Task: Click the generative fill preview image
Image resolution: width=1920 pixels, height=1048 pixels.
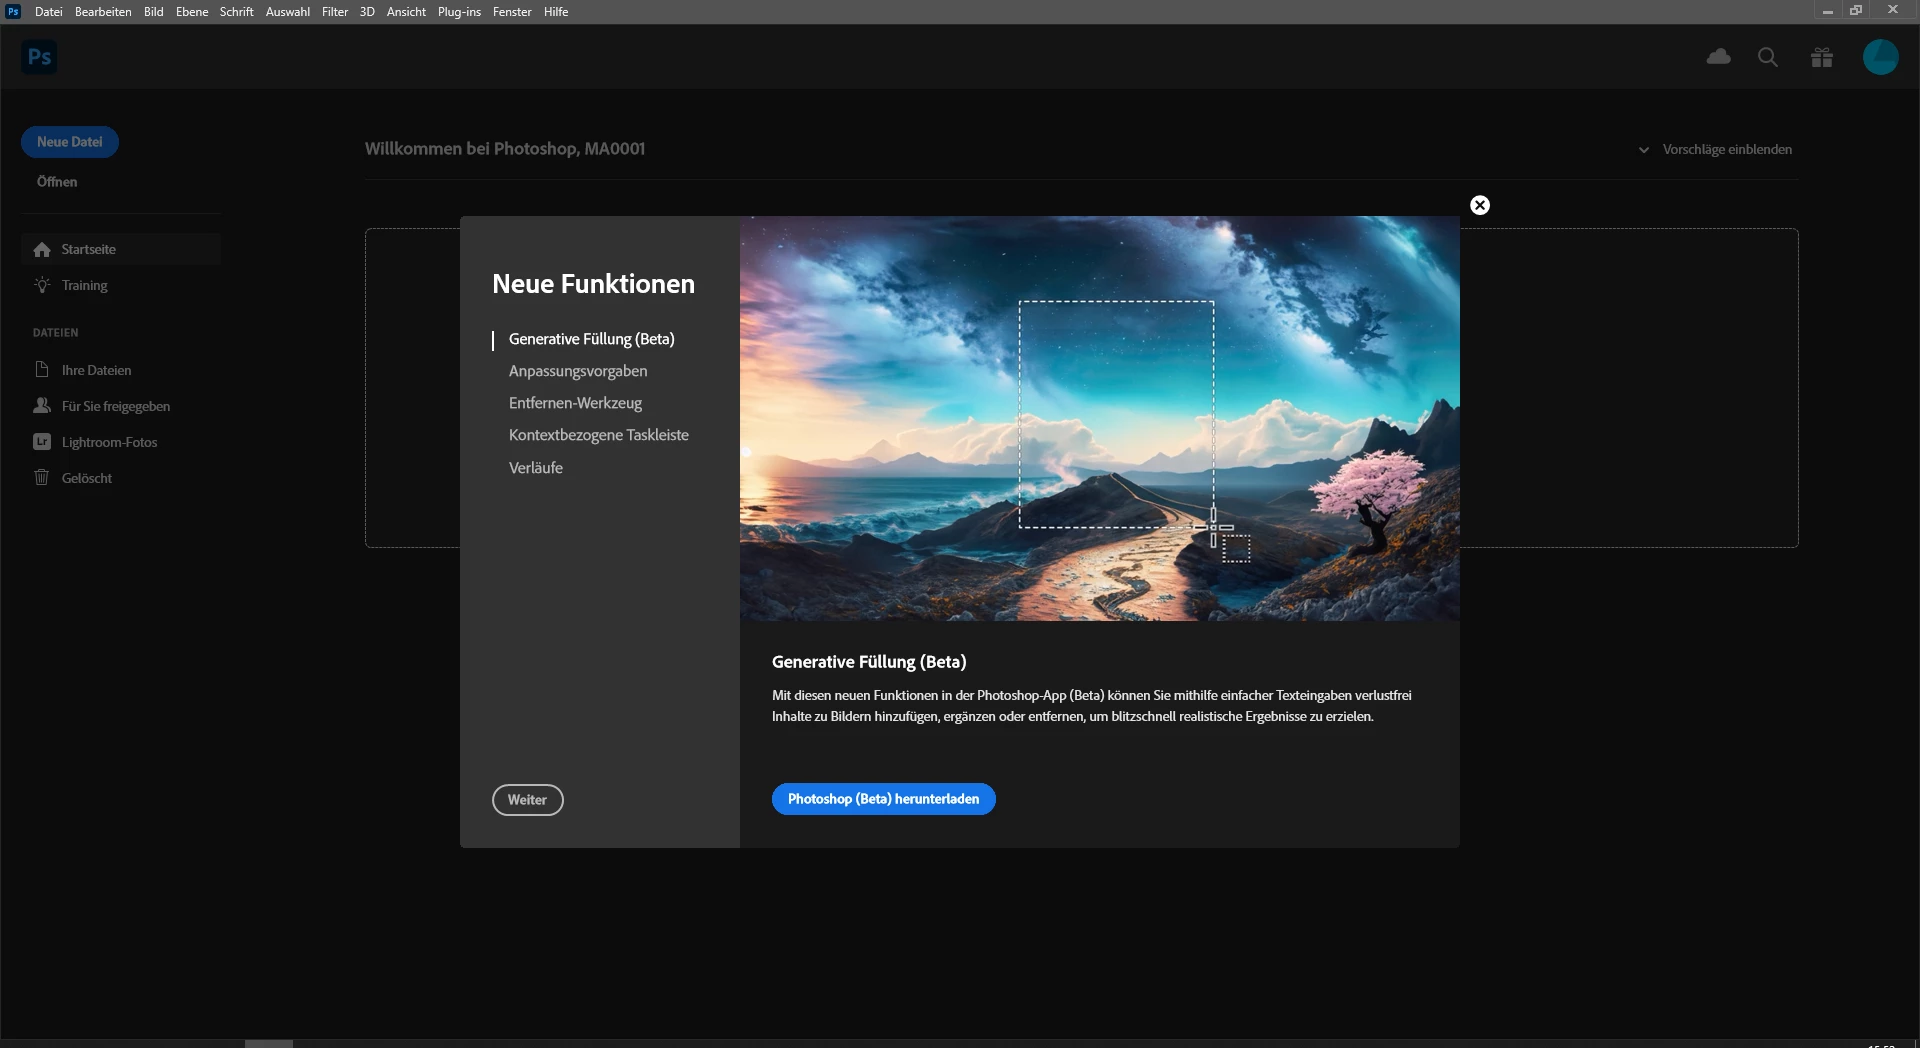Action: 1100,418
